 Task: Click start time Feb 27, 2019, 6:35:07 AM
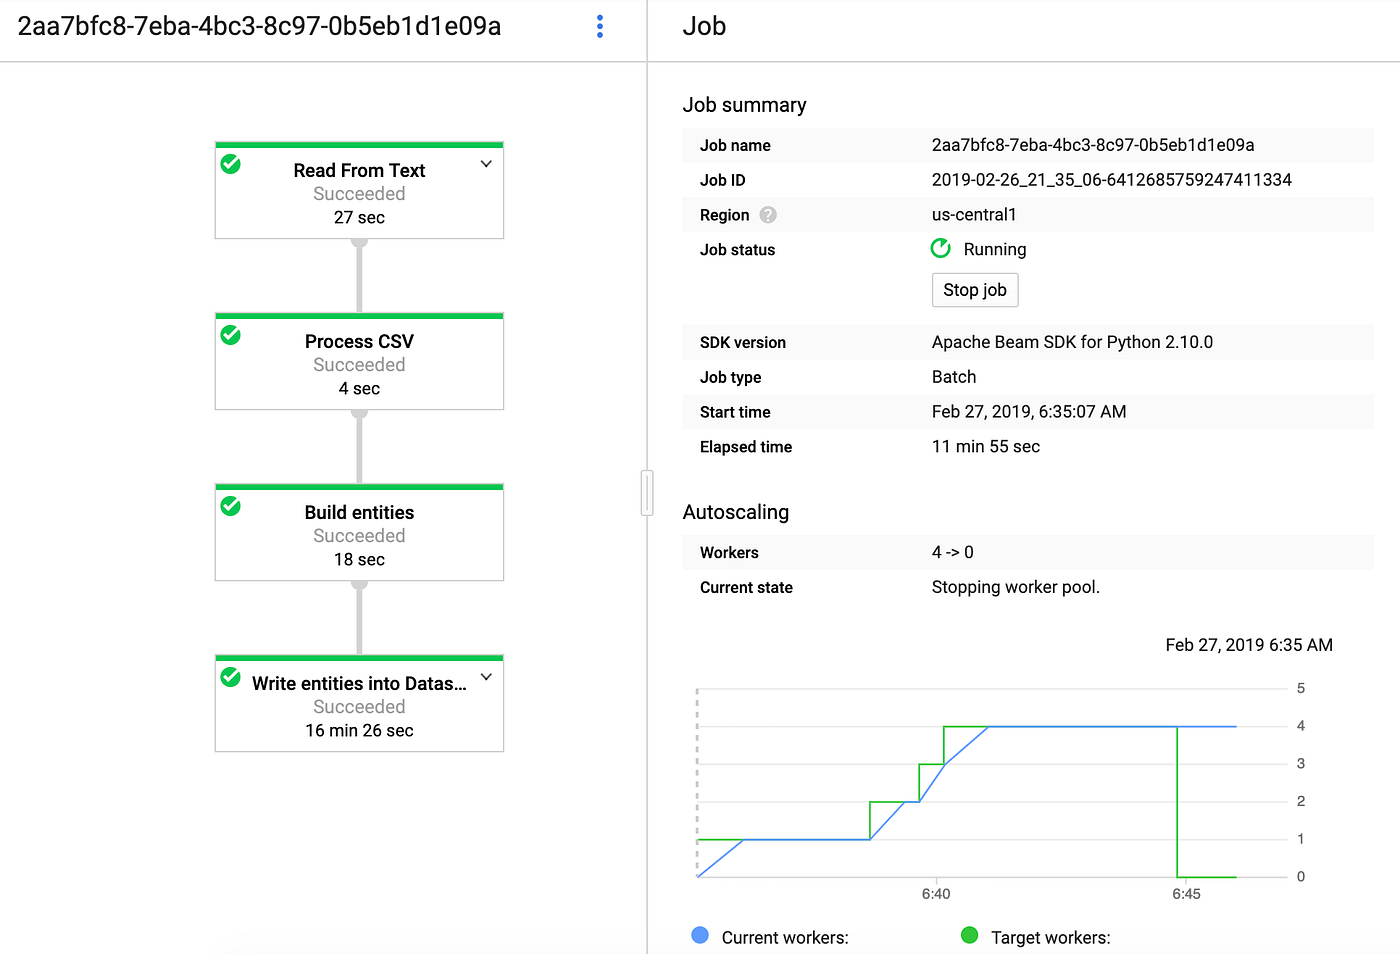tap(1029, 412)
